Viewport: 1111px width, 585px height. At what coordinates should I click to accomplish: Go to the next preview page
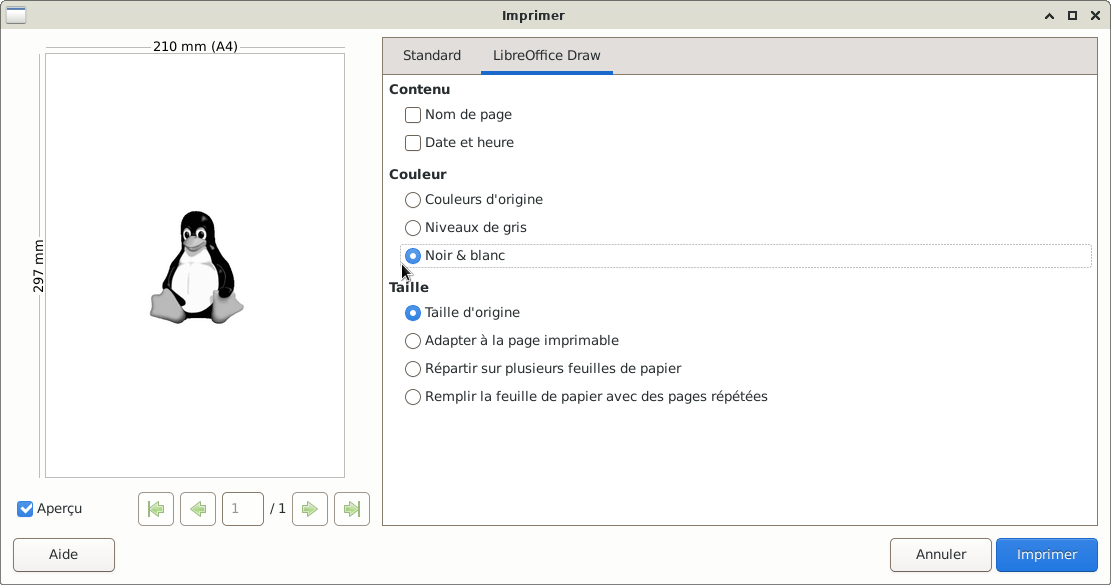pos(310,509)
